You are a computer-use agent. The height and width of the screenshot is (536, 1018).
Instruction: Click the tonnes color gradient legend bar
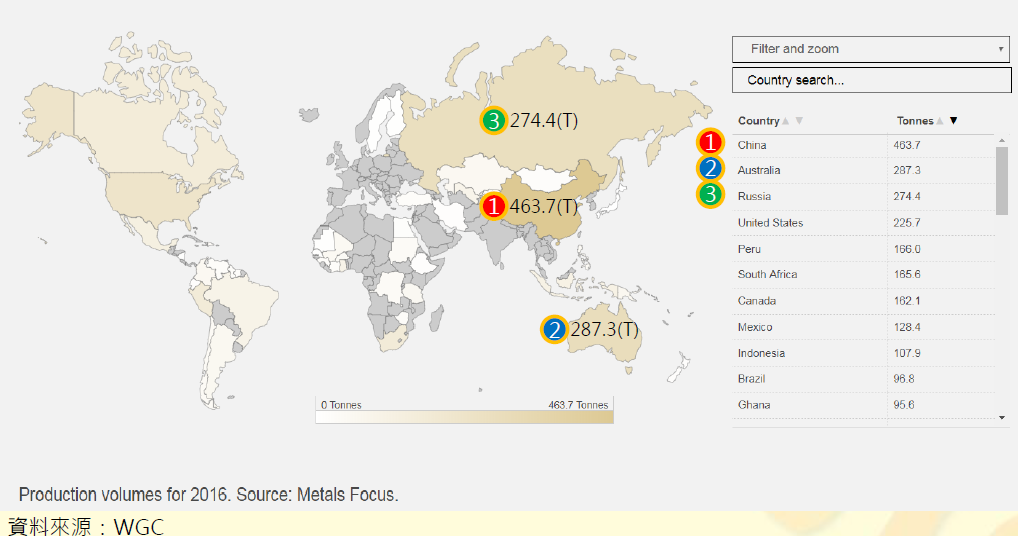[x=464, y=417]
